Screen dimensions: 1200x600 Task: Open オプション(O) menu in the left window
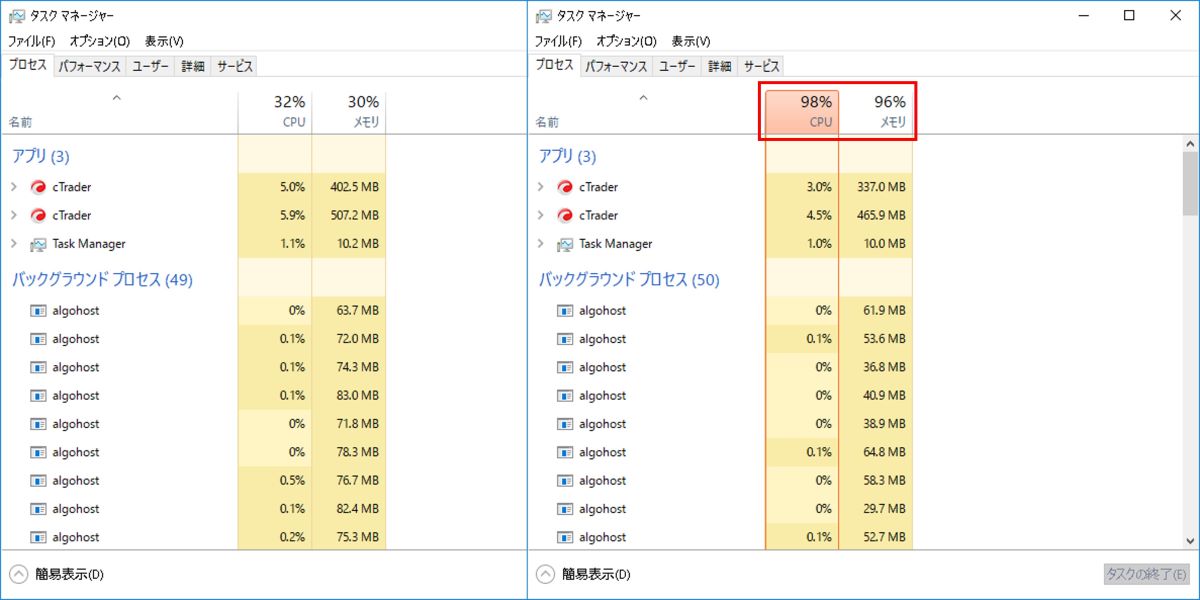tap(100, 41)
